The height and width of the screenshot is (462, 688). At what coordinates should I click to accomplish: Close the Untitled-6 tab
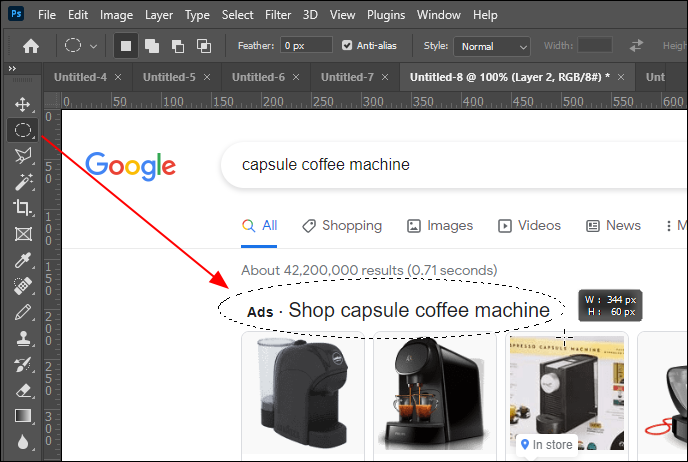(x=296, y=77)
